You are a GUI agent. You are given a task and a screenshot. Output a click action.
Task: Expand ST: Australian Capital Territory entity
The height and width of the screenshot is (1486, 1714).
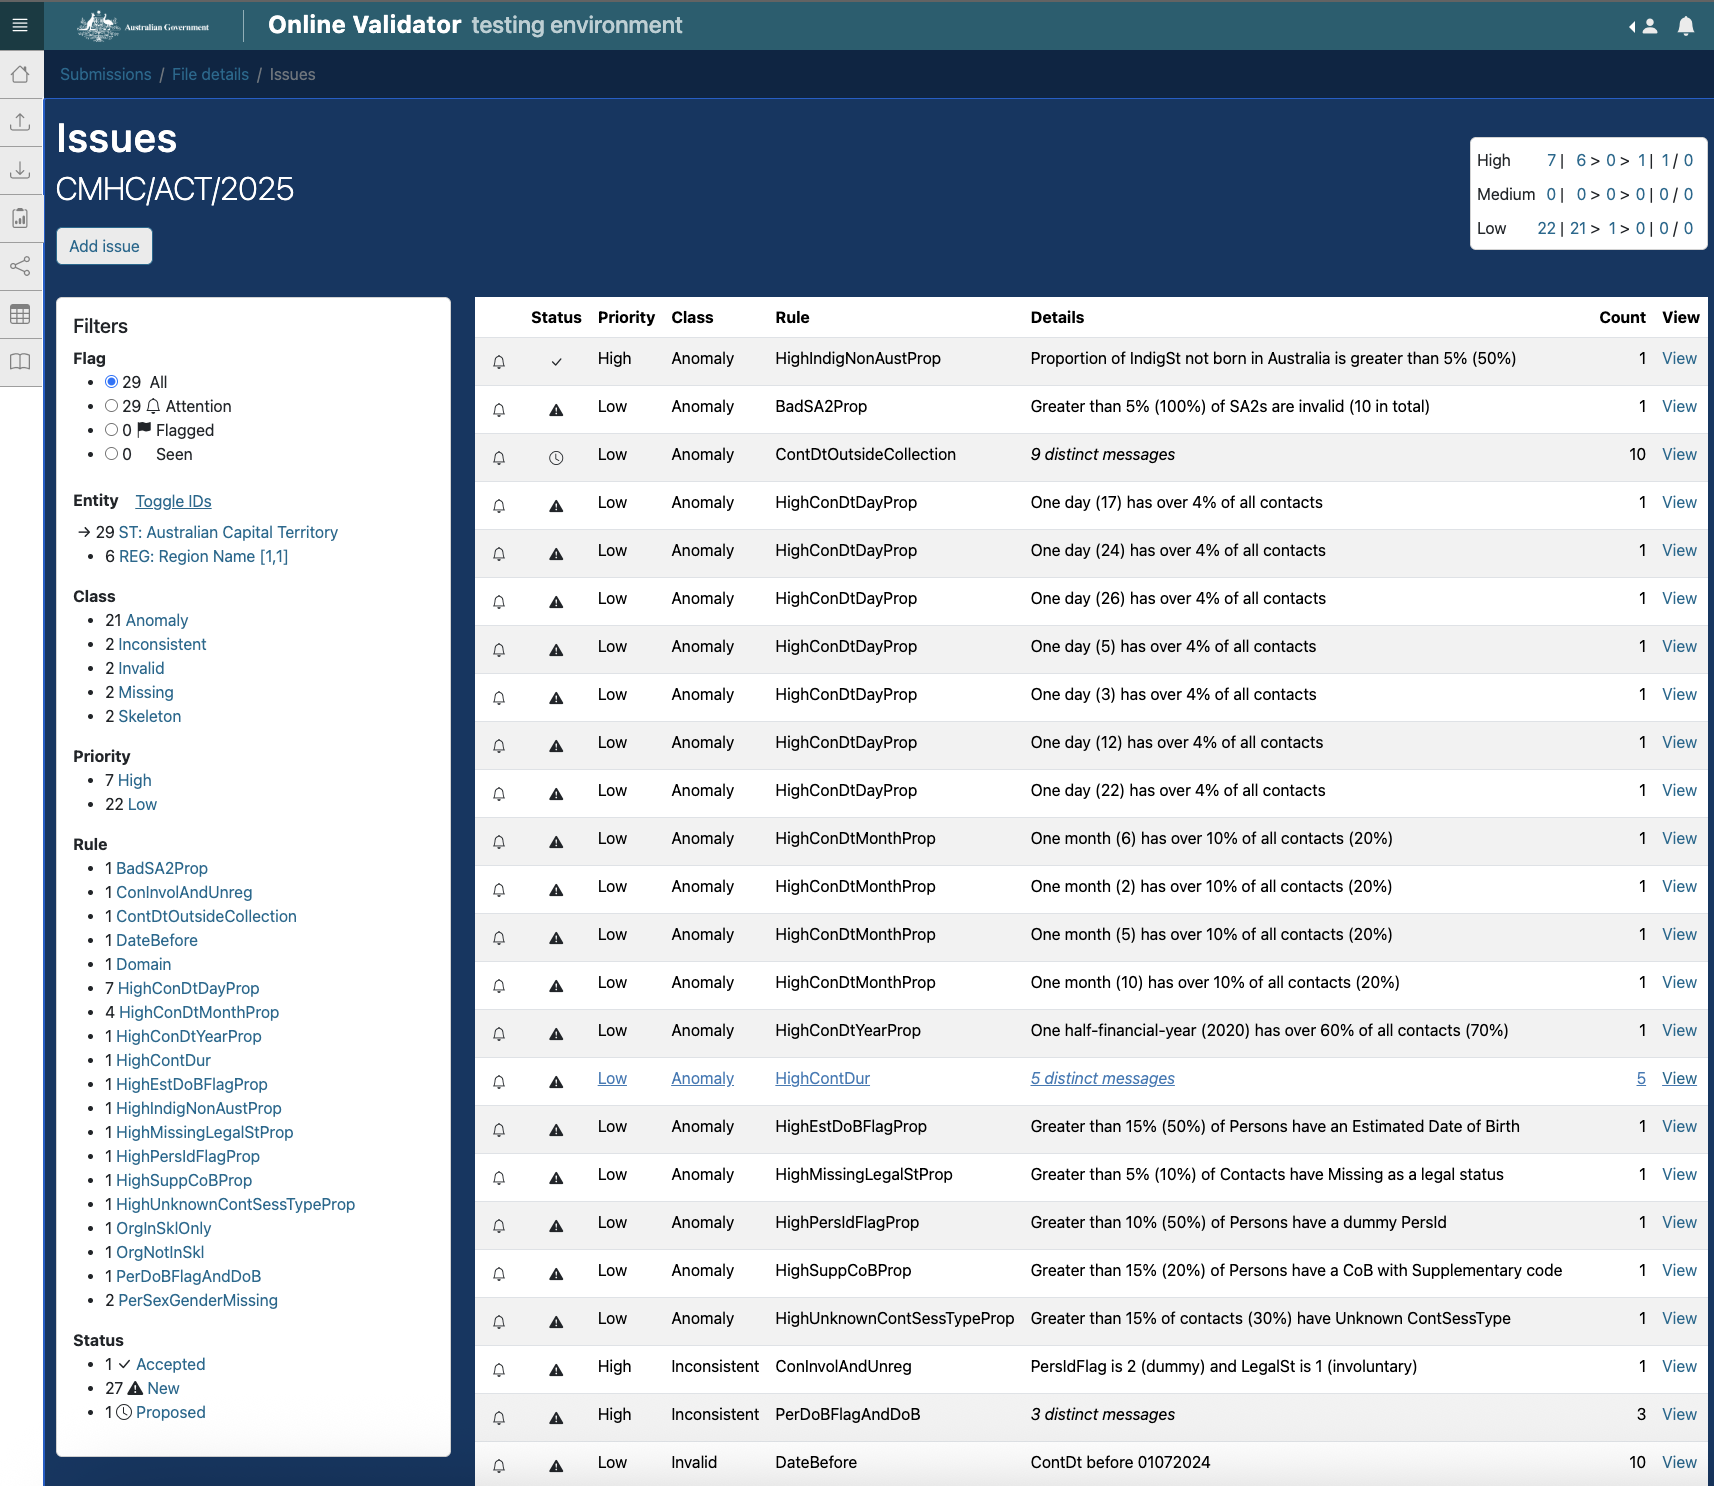pos(228,532)
